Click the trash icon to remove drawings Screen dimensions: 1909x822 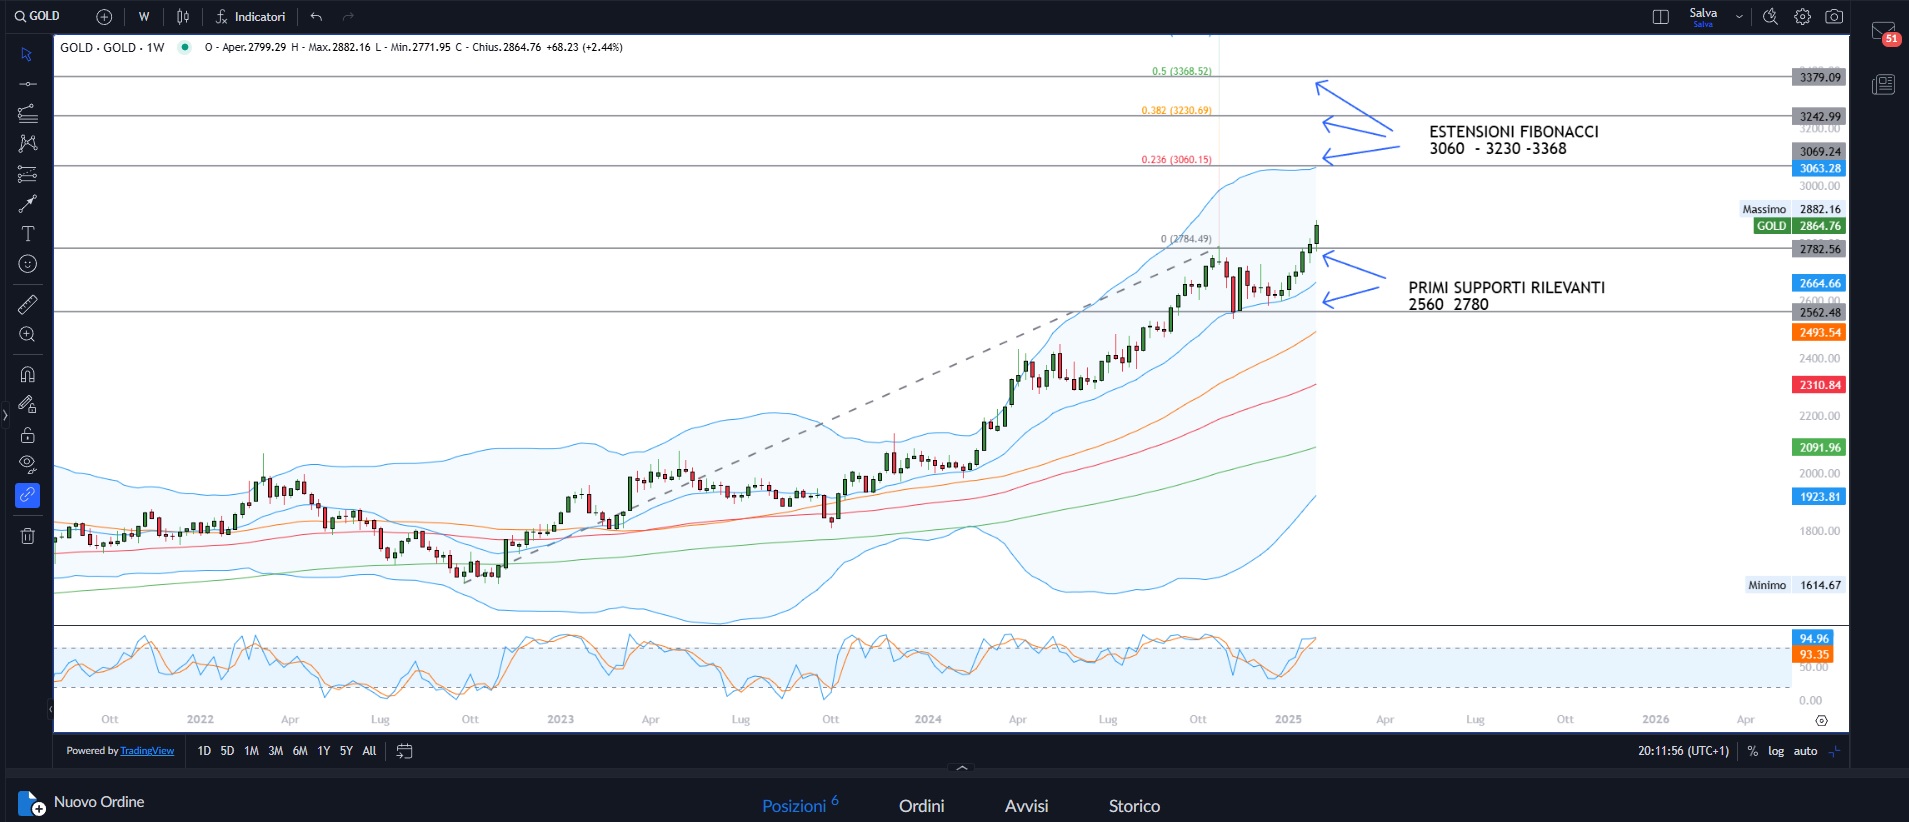coord(28,536)
